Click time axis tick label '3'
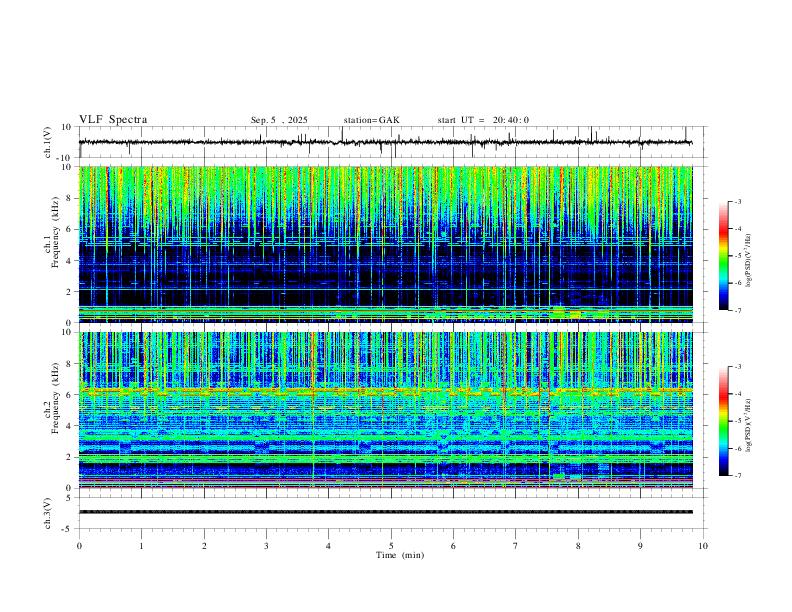The image size is (792, 612). tap(266, 546)
